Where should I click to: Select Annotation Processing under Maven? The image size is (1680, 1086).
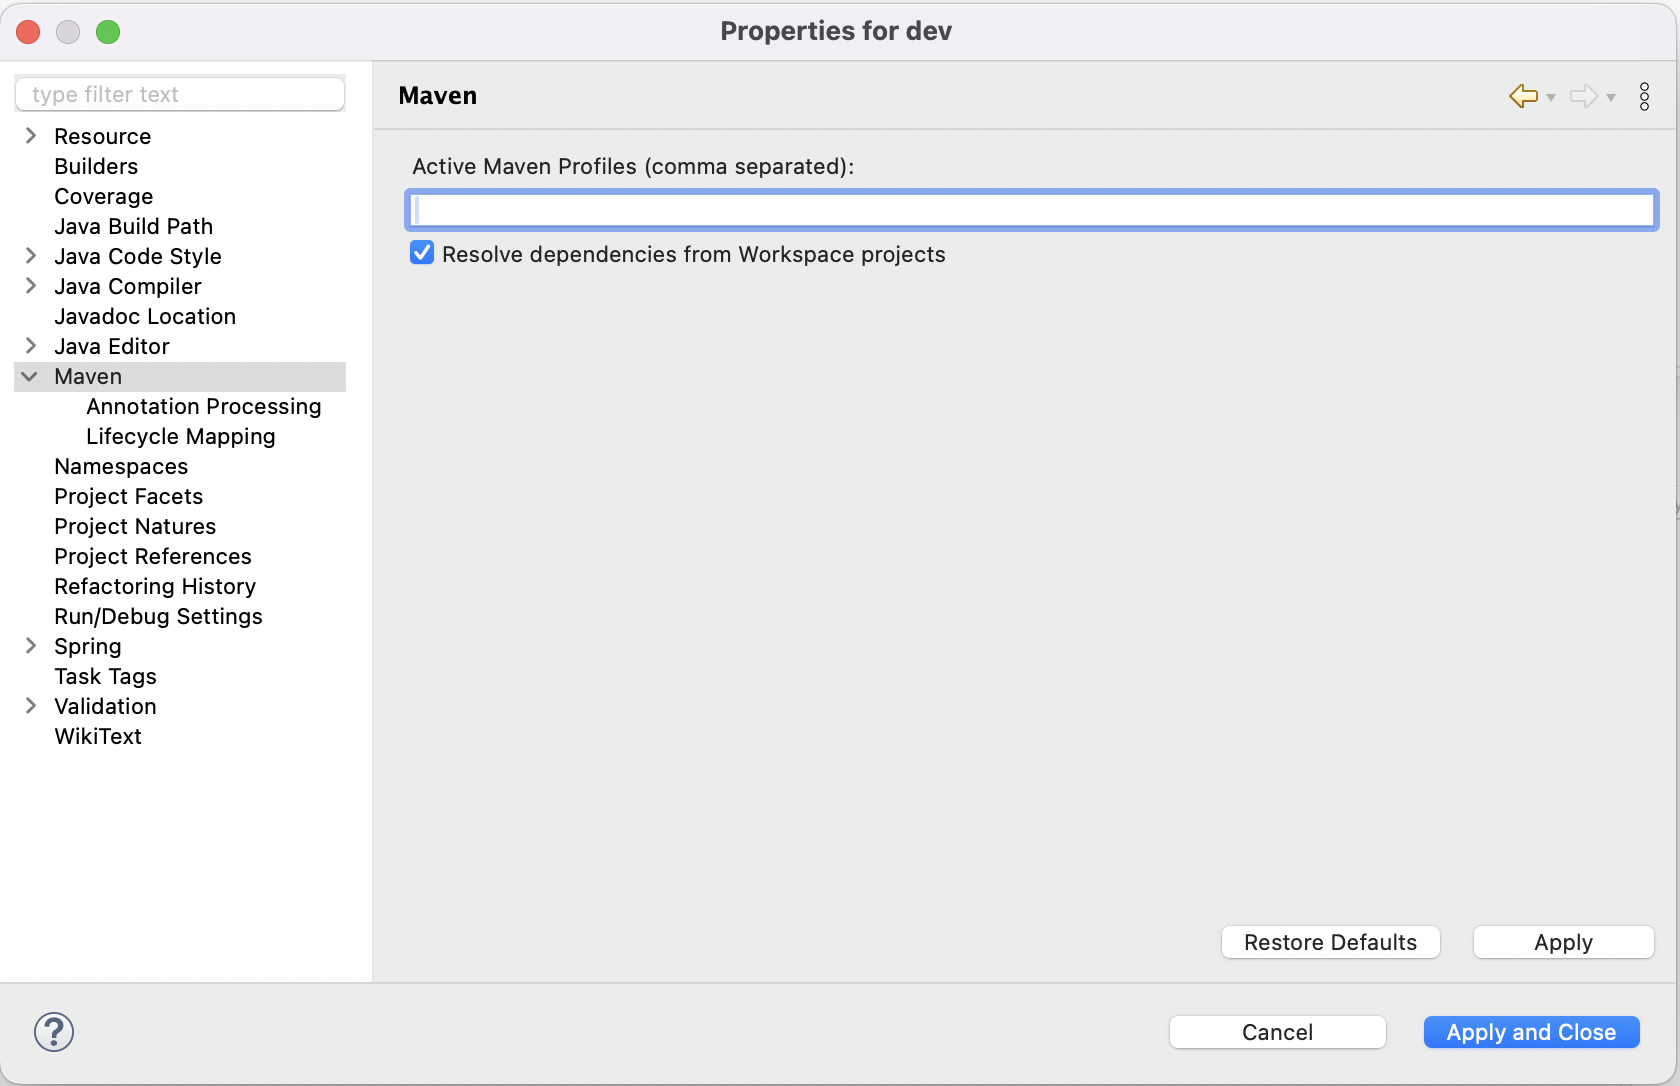pyautogui.click(x=204, y=406)
